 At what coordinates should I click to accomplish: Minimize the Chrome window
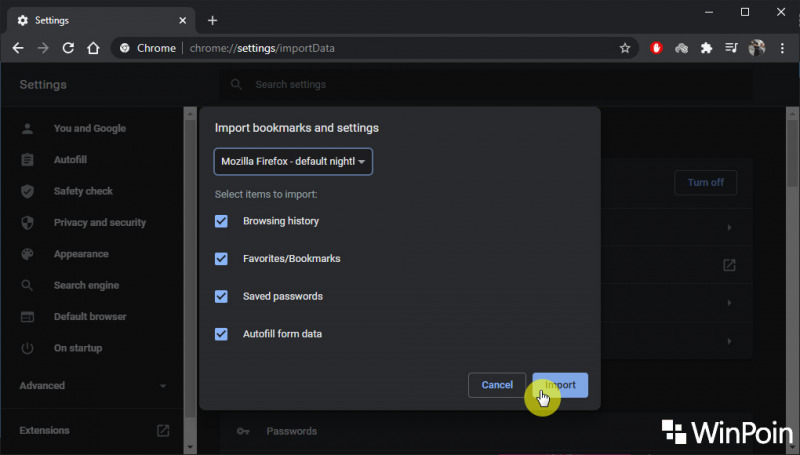(x=709, y=12)
